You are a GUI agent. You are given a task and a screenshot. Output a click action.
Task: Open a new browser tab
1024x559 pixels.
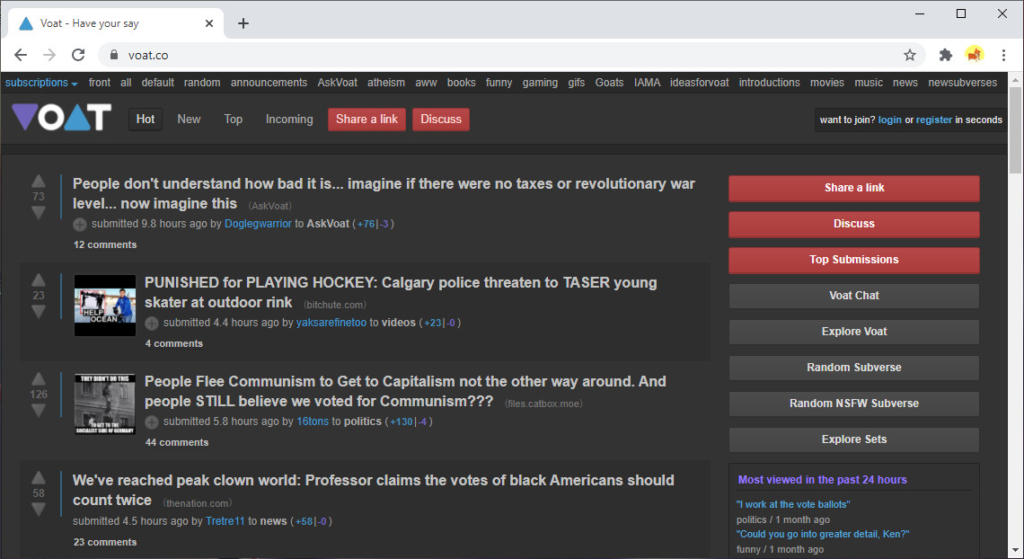[243, 24]
